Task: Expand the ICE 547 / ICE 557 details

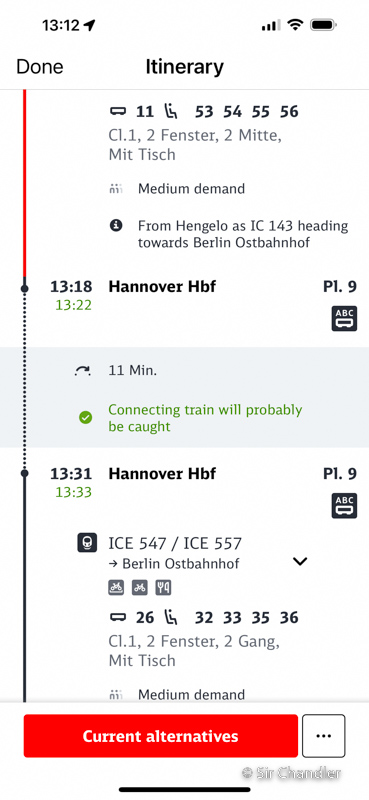Action: [300, 561]
